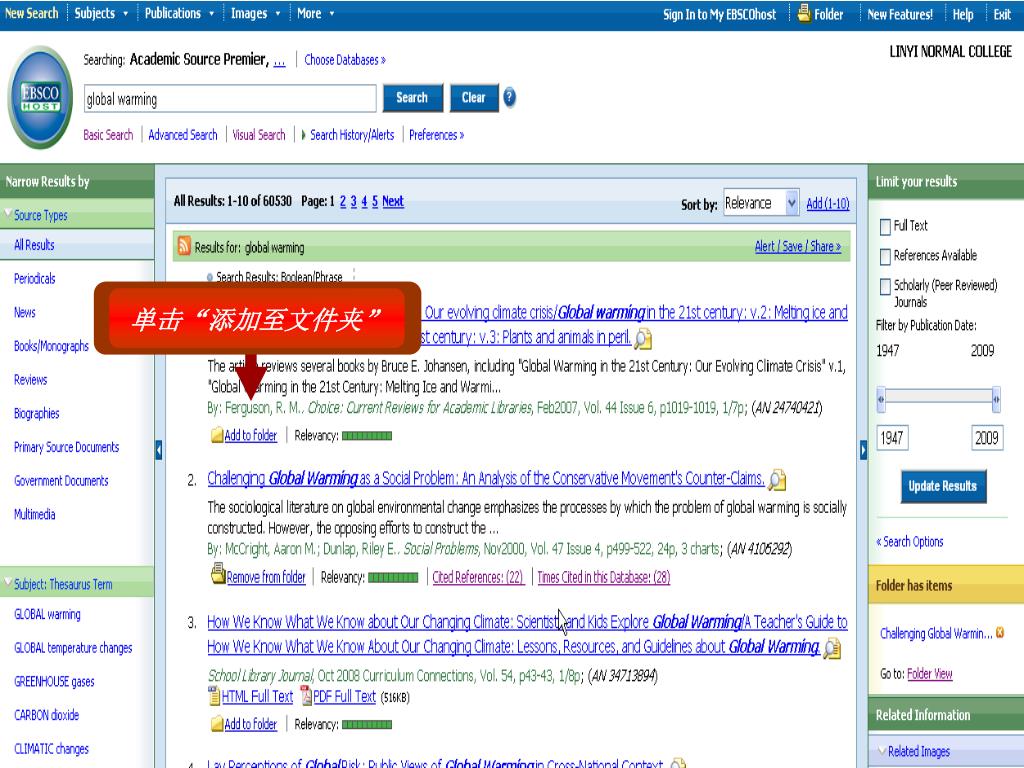Viewport: 1024px width, 768px height.
Task: Preview icon after Challenging Global Warming title
Action: click(x=777, y=480)
